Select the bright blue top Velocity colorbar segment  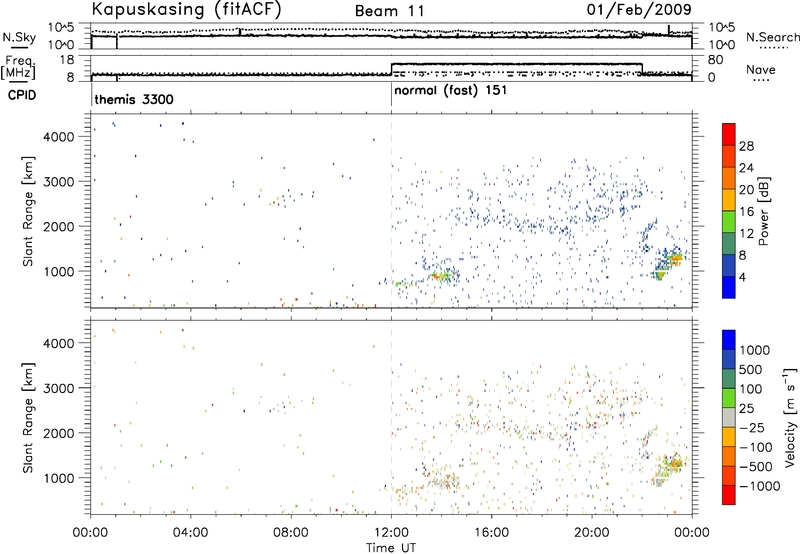[729, 340]
